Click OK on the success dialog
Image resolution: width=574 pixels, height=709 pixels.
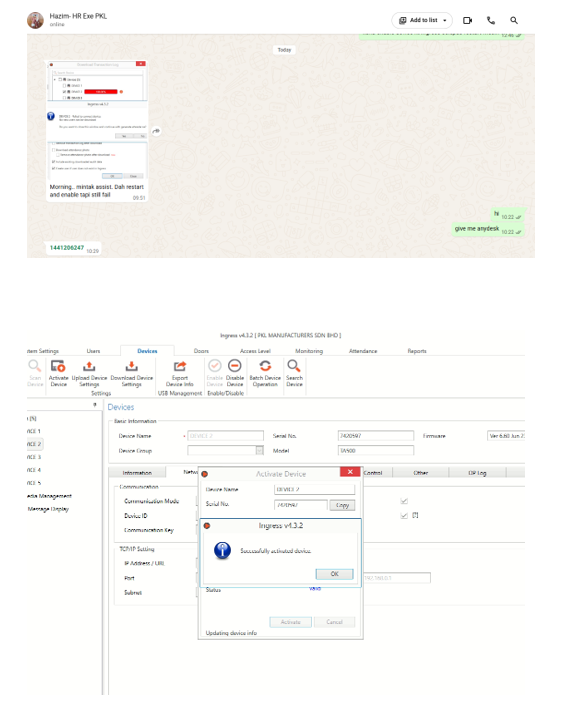(x=334, y=574)
